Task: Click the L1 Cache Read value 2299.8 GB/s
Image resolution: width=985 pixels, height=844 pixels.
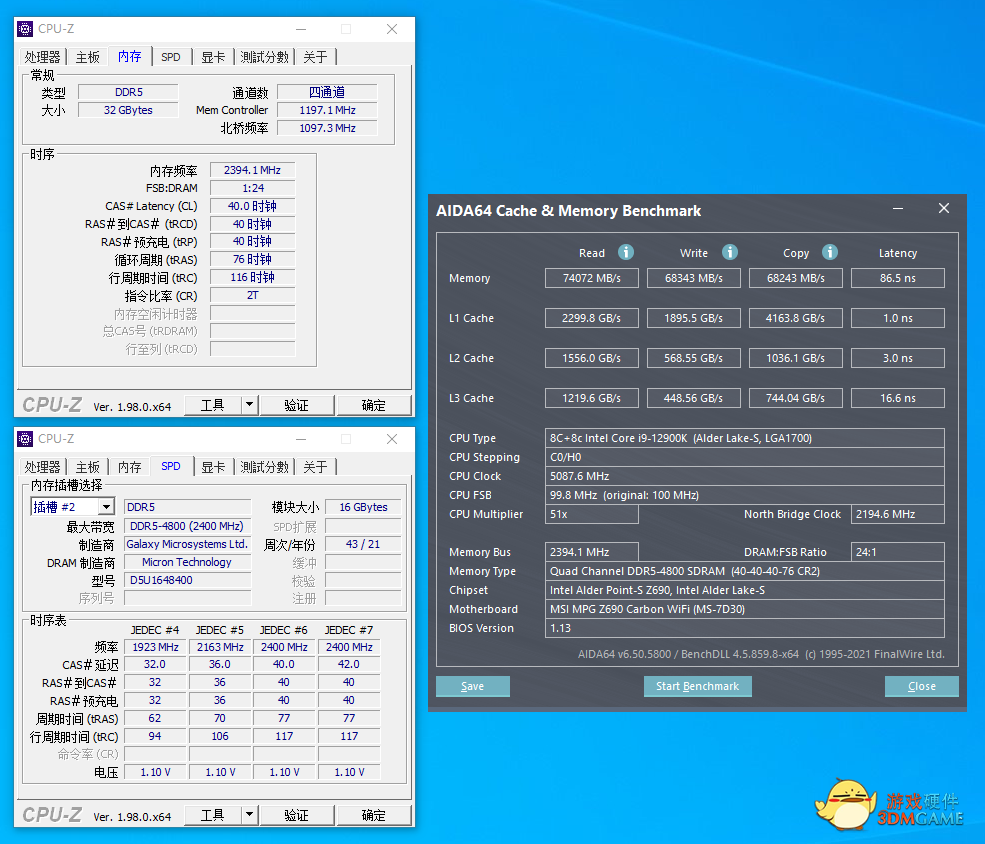Action: [592, 318]
